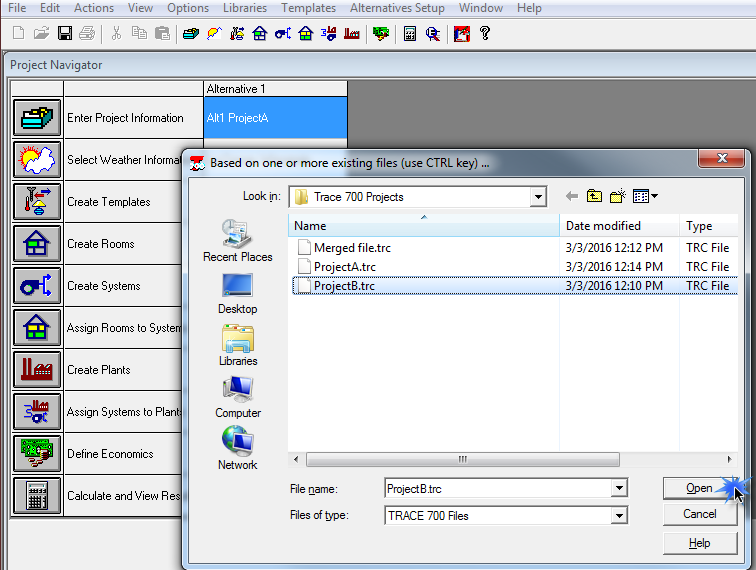Screen dimensions: 756x570
Task: Click the Create Systems toolbar icon
Action: click(x=283, y=34)
